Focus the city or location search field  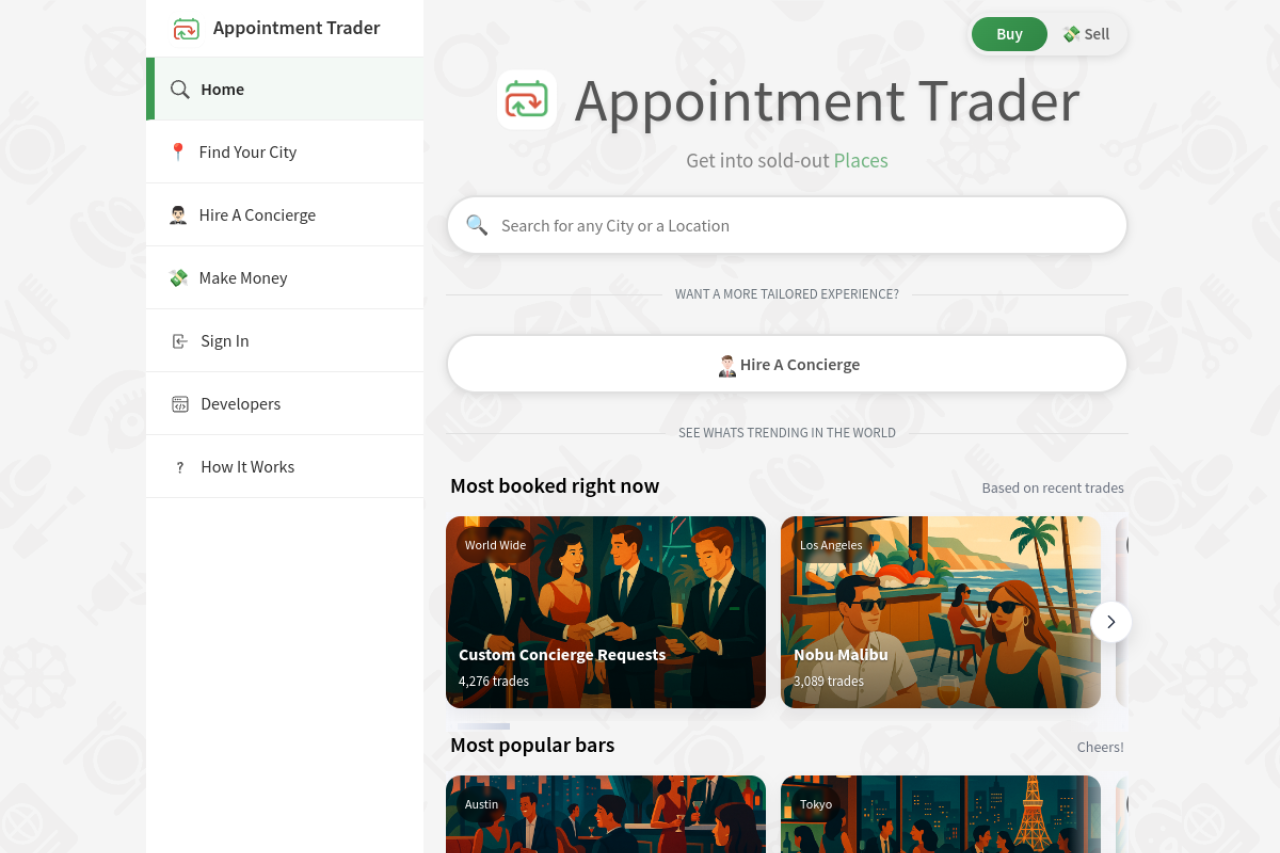pos(787,225)
